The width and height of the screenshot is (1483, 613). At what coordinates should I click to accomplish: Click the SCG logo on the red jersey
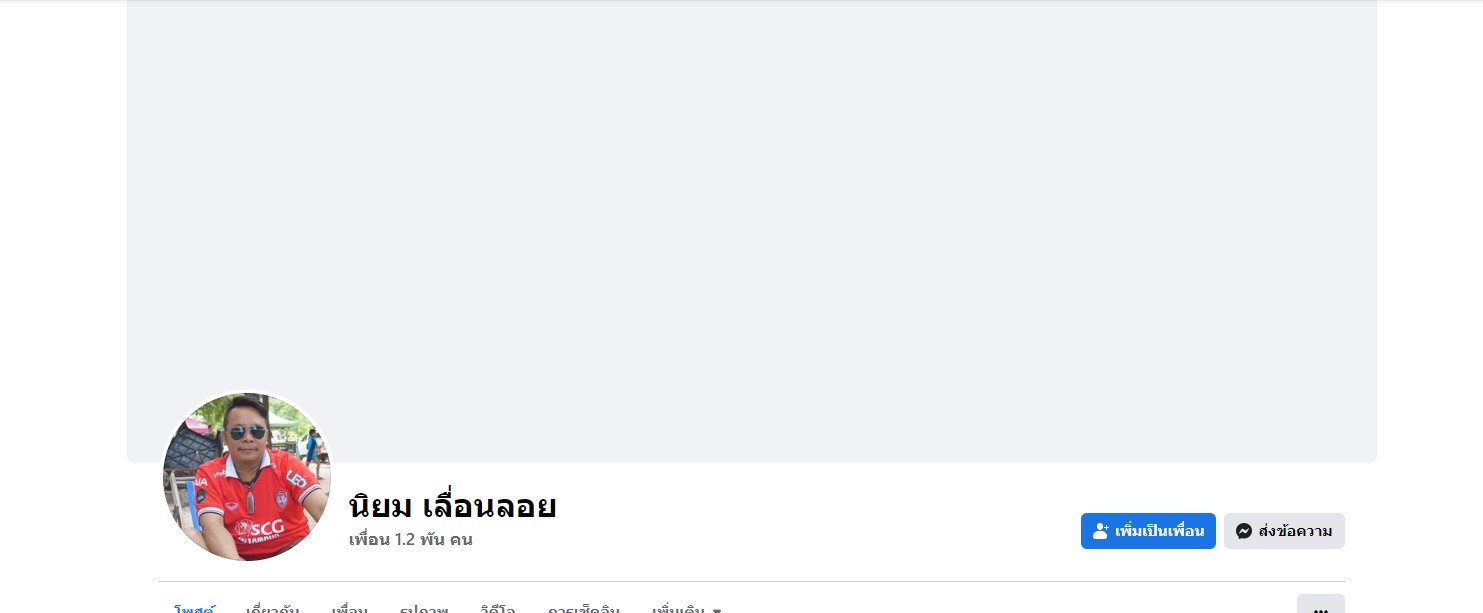click(260, 527)
